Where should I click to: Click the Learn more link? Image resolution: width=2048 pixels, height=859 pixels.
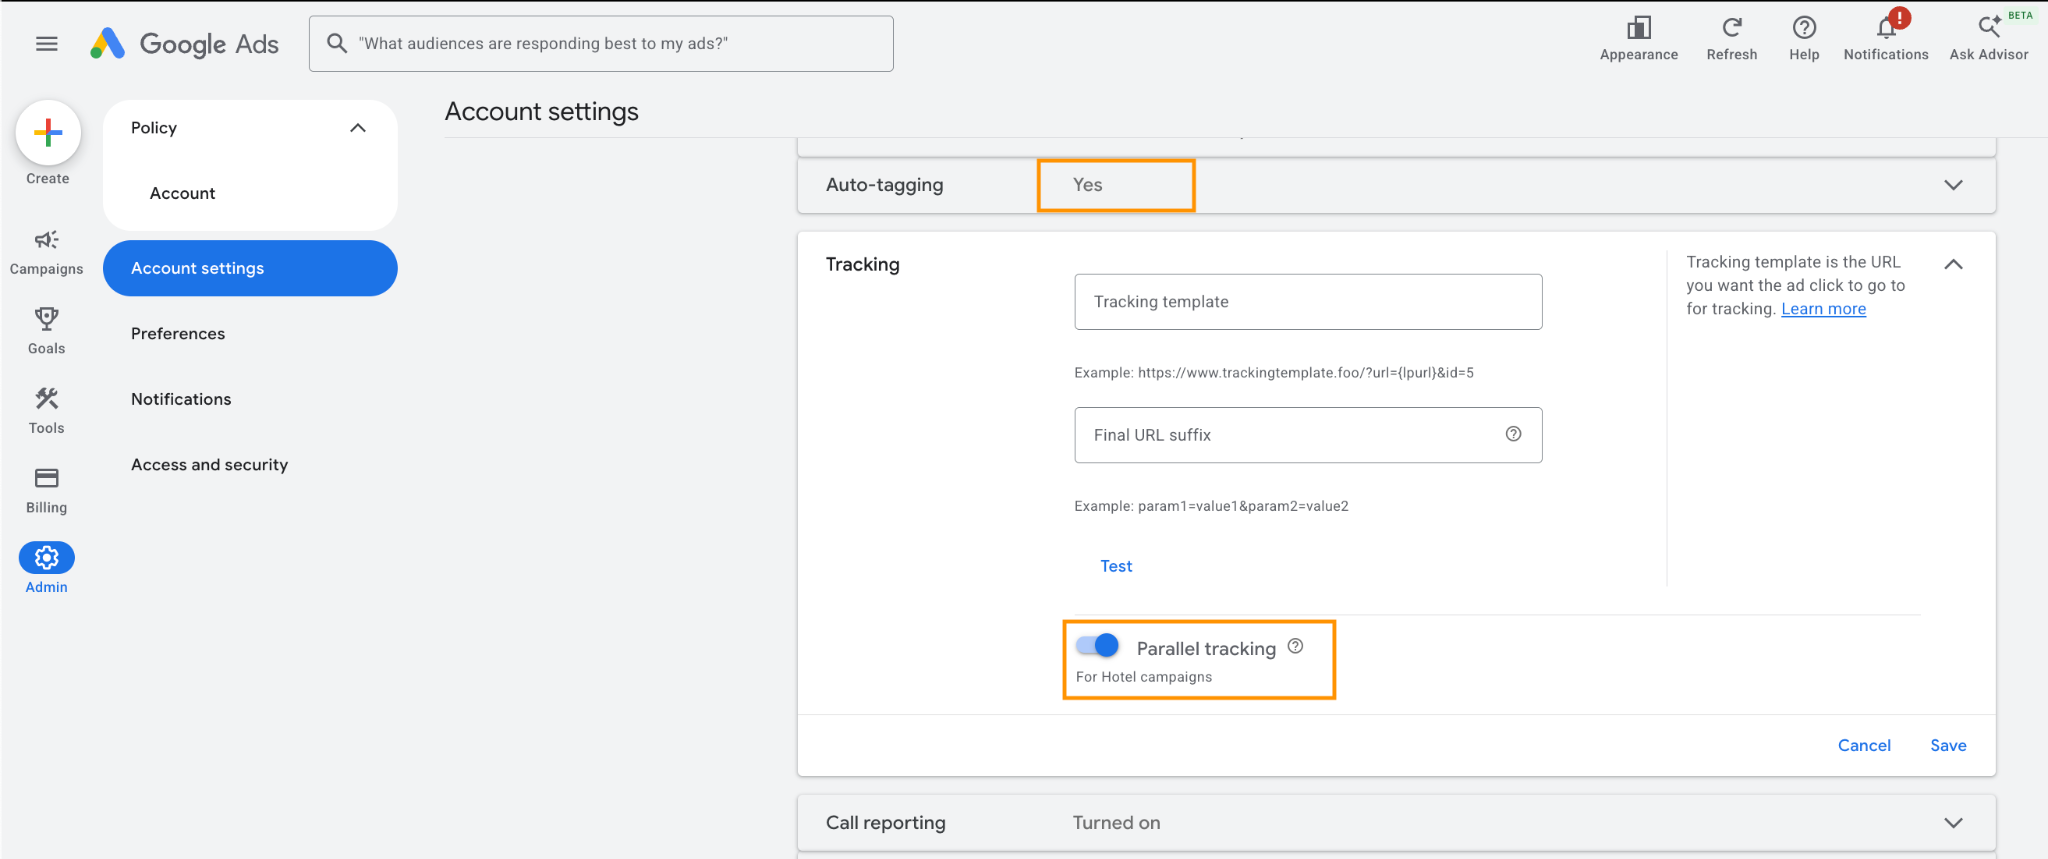coord(1823,309)
